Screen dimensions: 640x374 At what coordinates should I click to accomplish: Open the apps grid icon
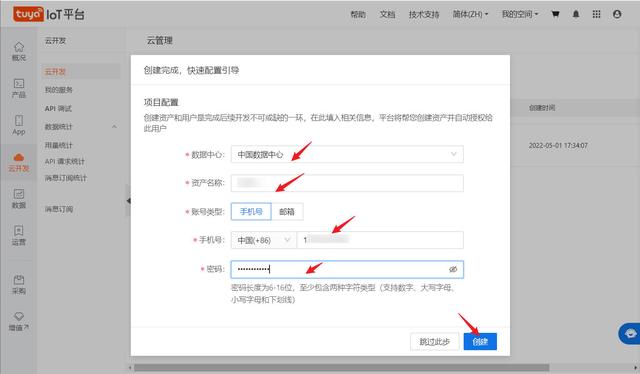(x=596, y=14)
